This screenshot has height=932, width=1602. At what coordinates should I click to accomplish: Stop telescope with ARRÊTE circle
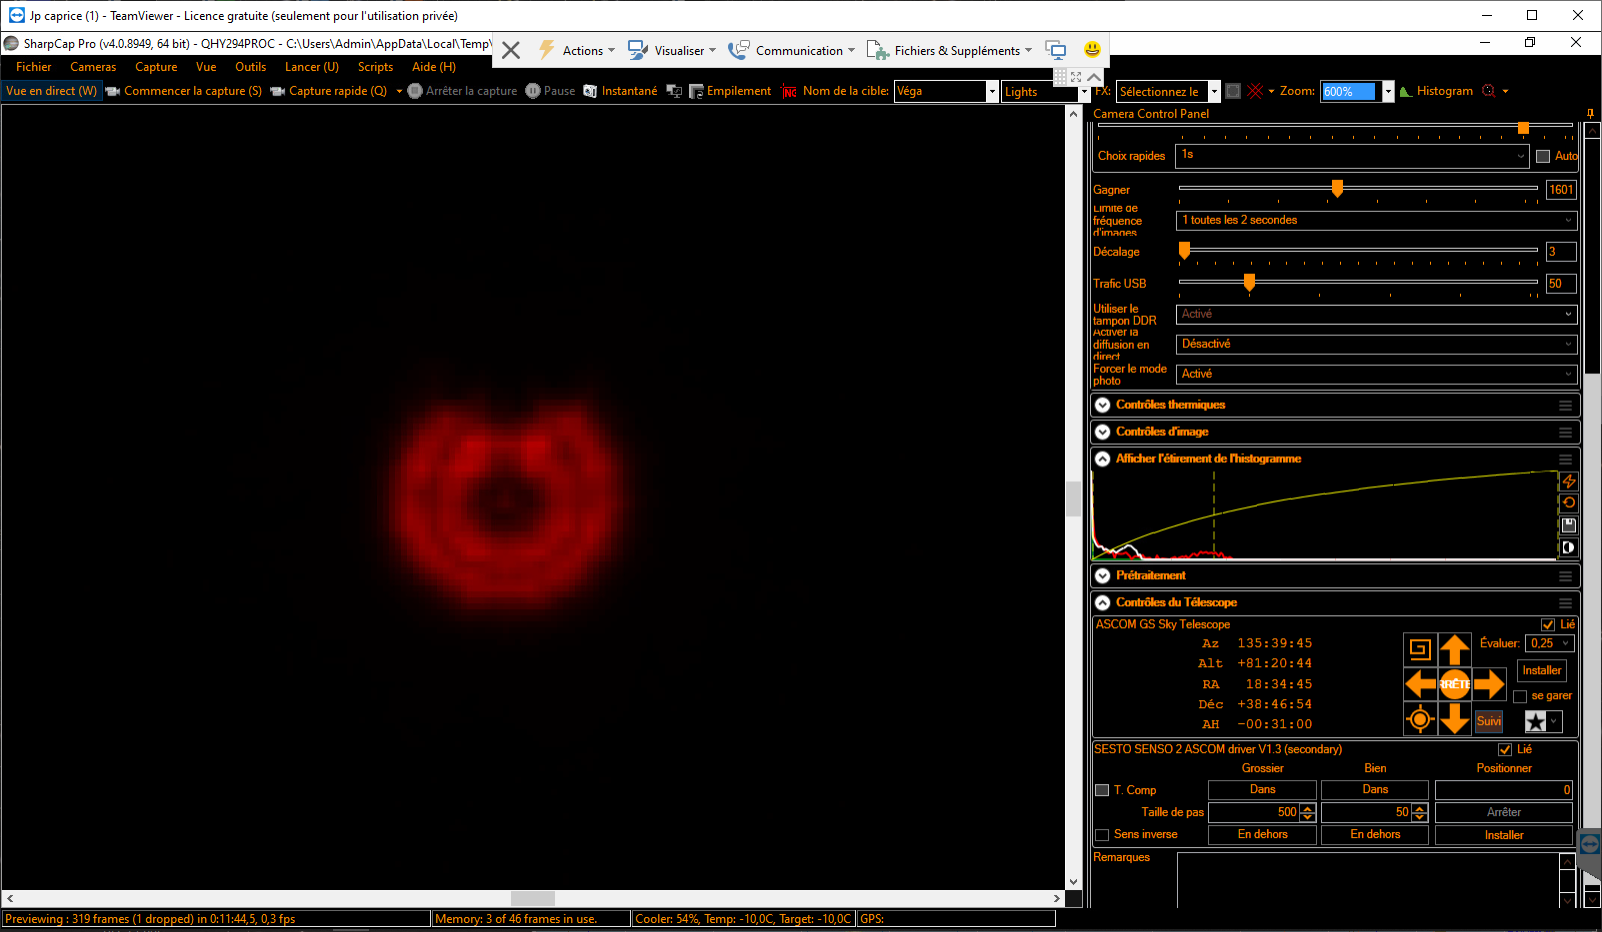[x=1455, y=684]
